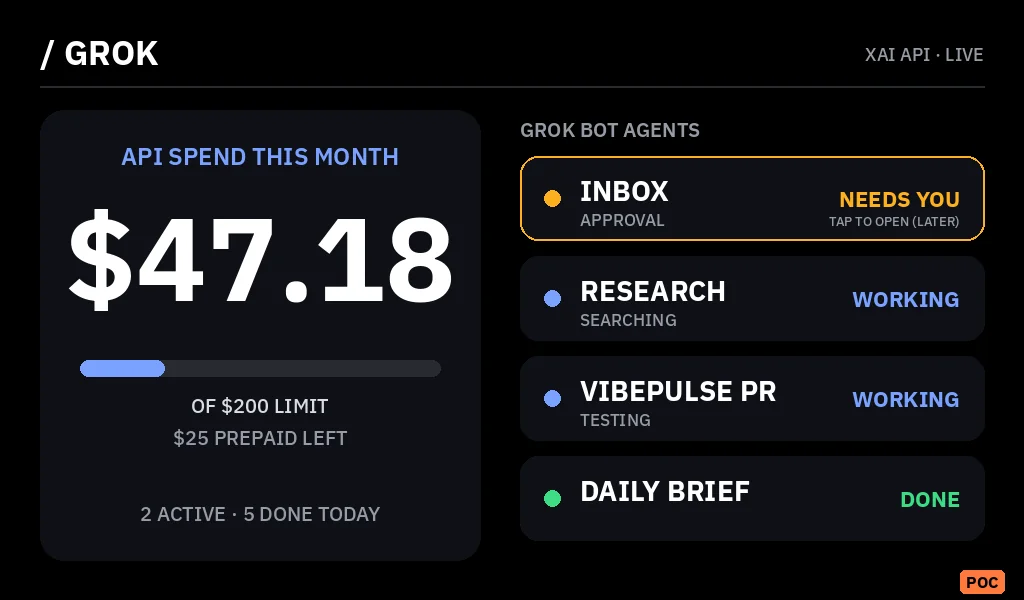Image resolution: width=1024 pixels, height=600 pixels.
Task: Click the "DONE" status on Daily Brief
Action: (x=930, y=499)
